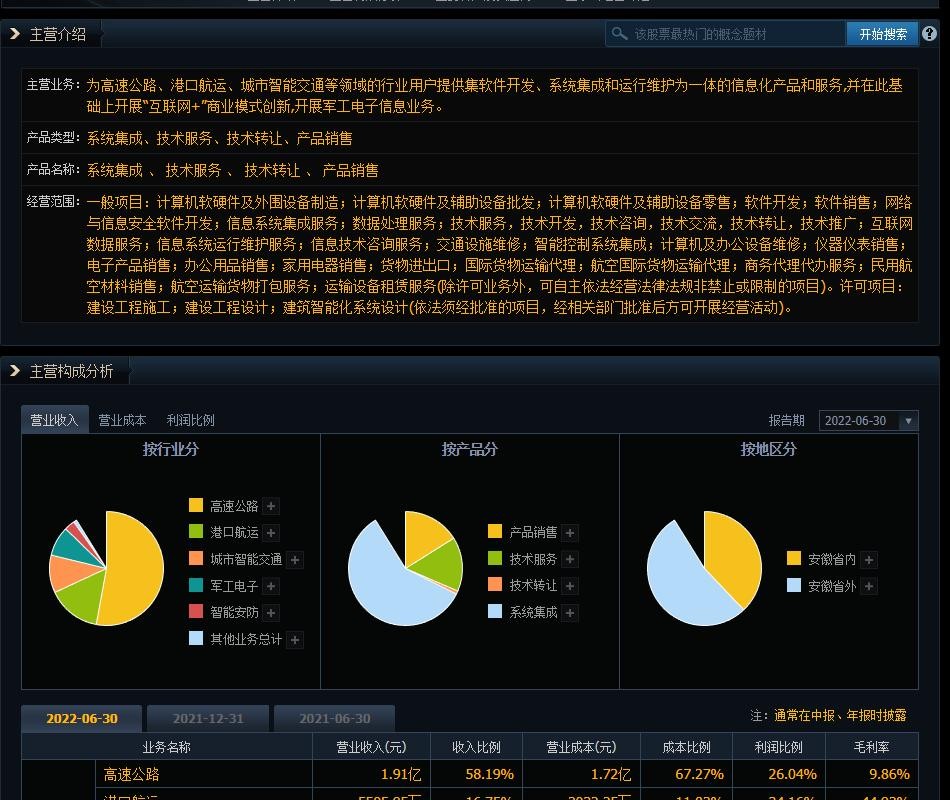Click the arrow icon beside 主营介绍 header
This screenshot has width=950, height=800.
click(15, 33)
